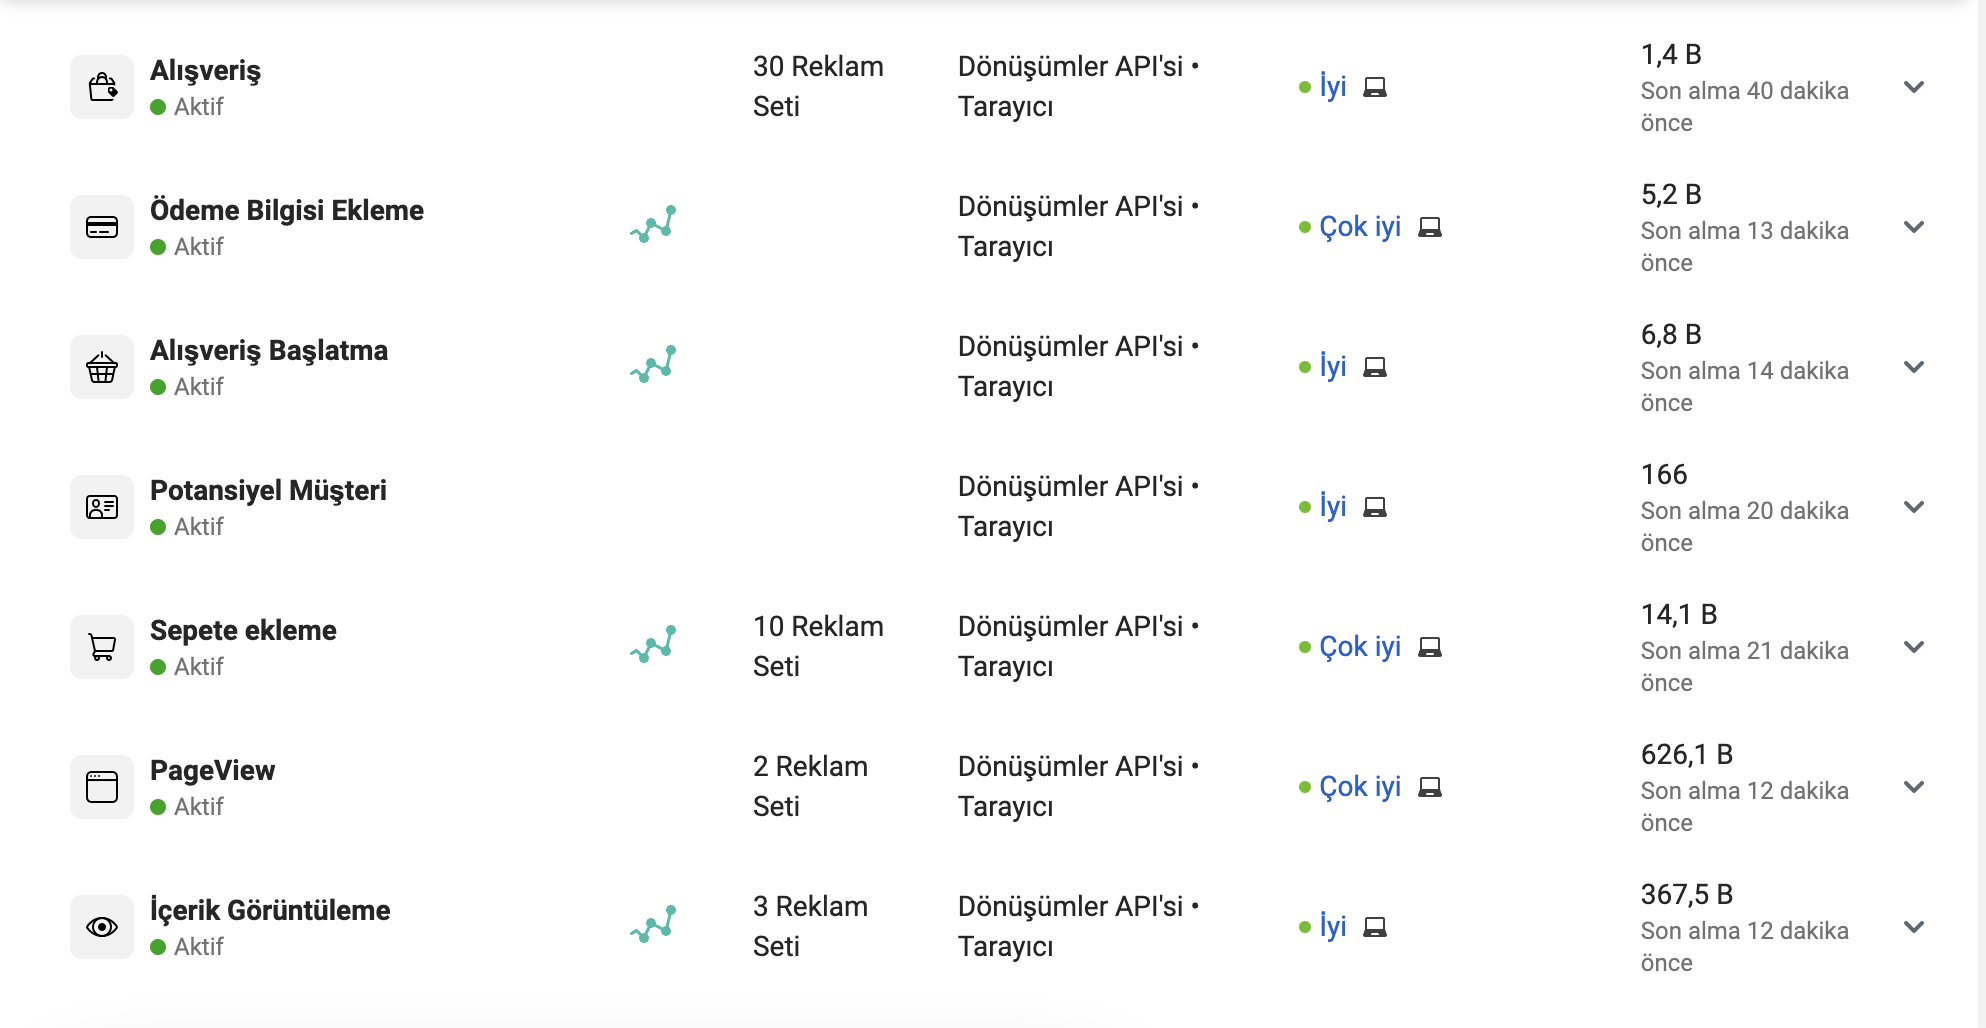
Task: Click the browser window icon for PageView
Action: click(102, 787)
